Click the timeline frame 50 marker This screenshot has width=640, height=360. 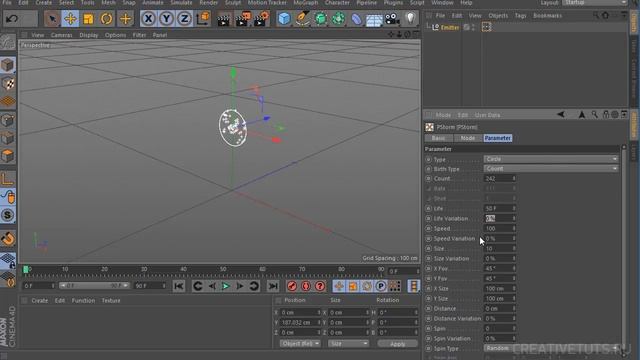pyautogui.click(x=223, y=269)
